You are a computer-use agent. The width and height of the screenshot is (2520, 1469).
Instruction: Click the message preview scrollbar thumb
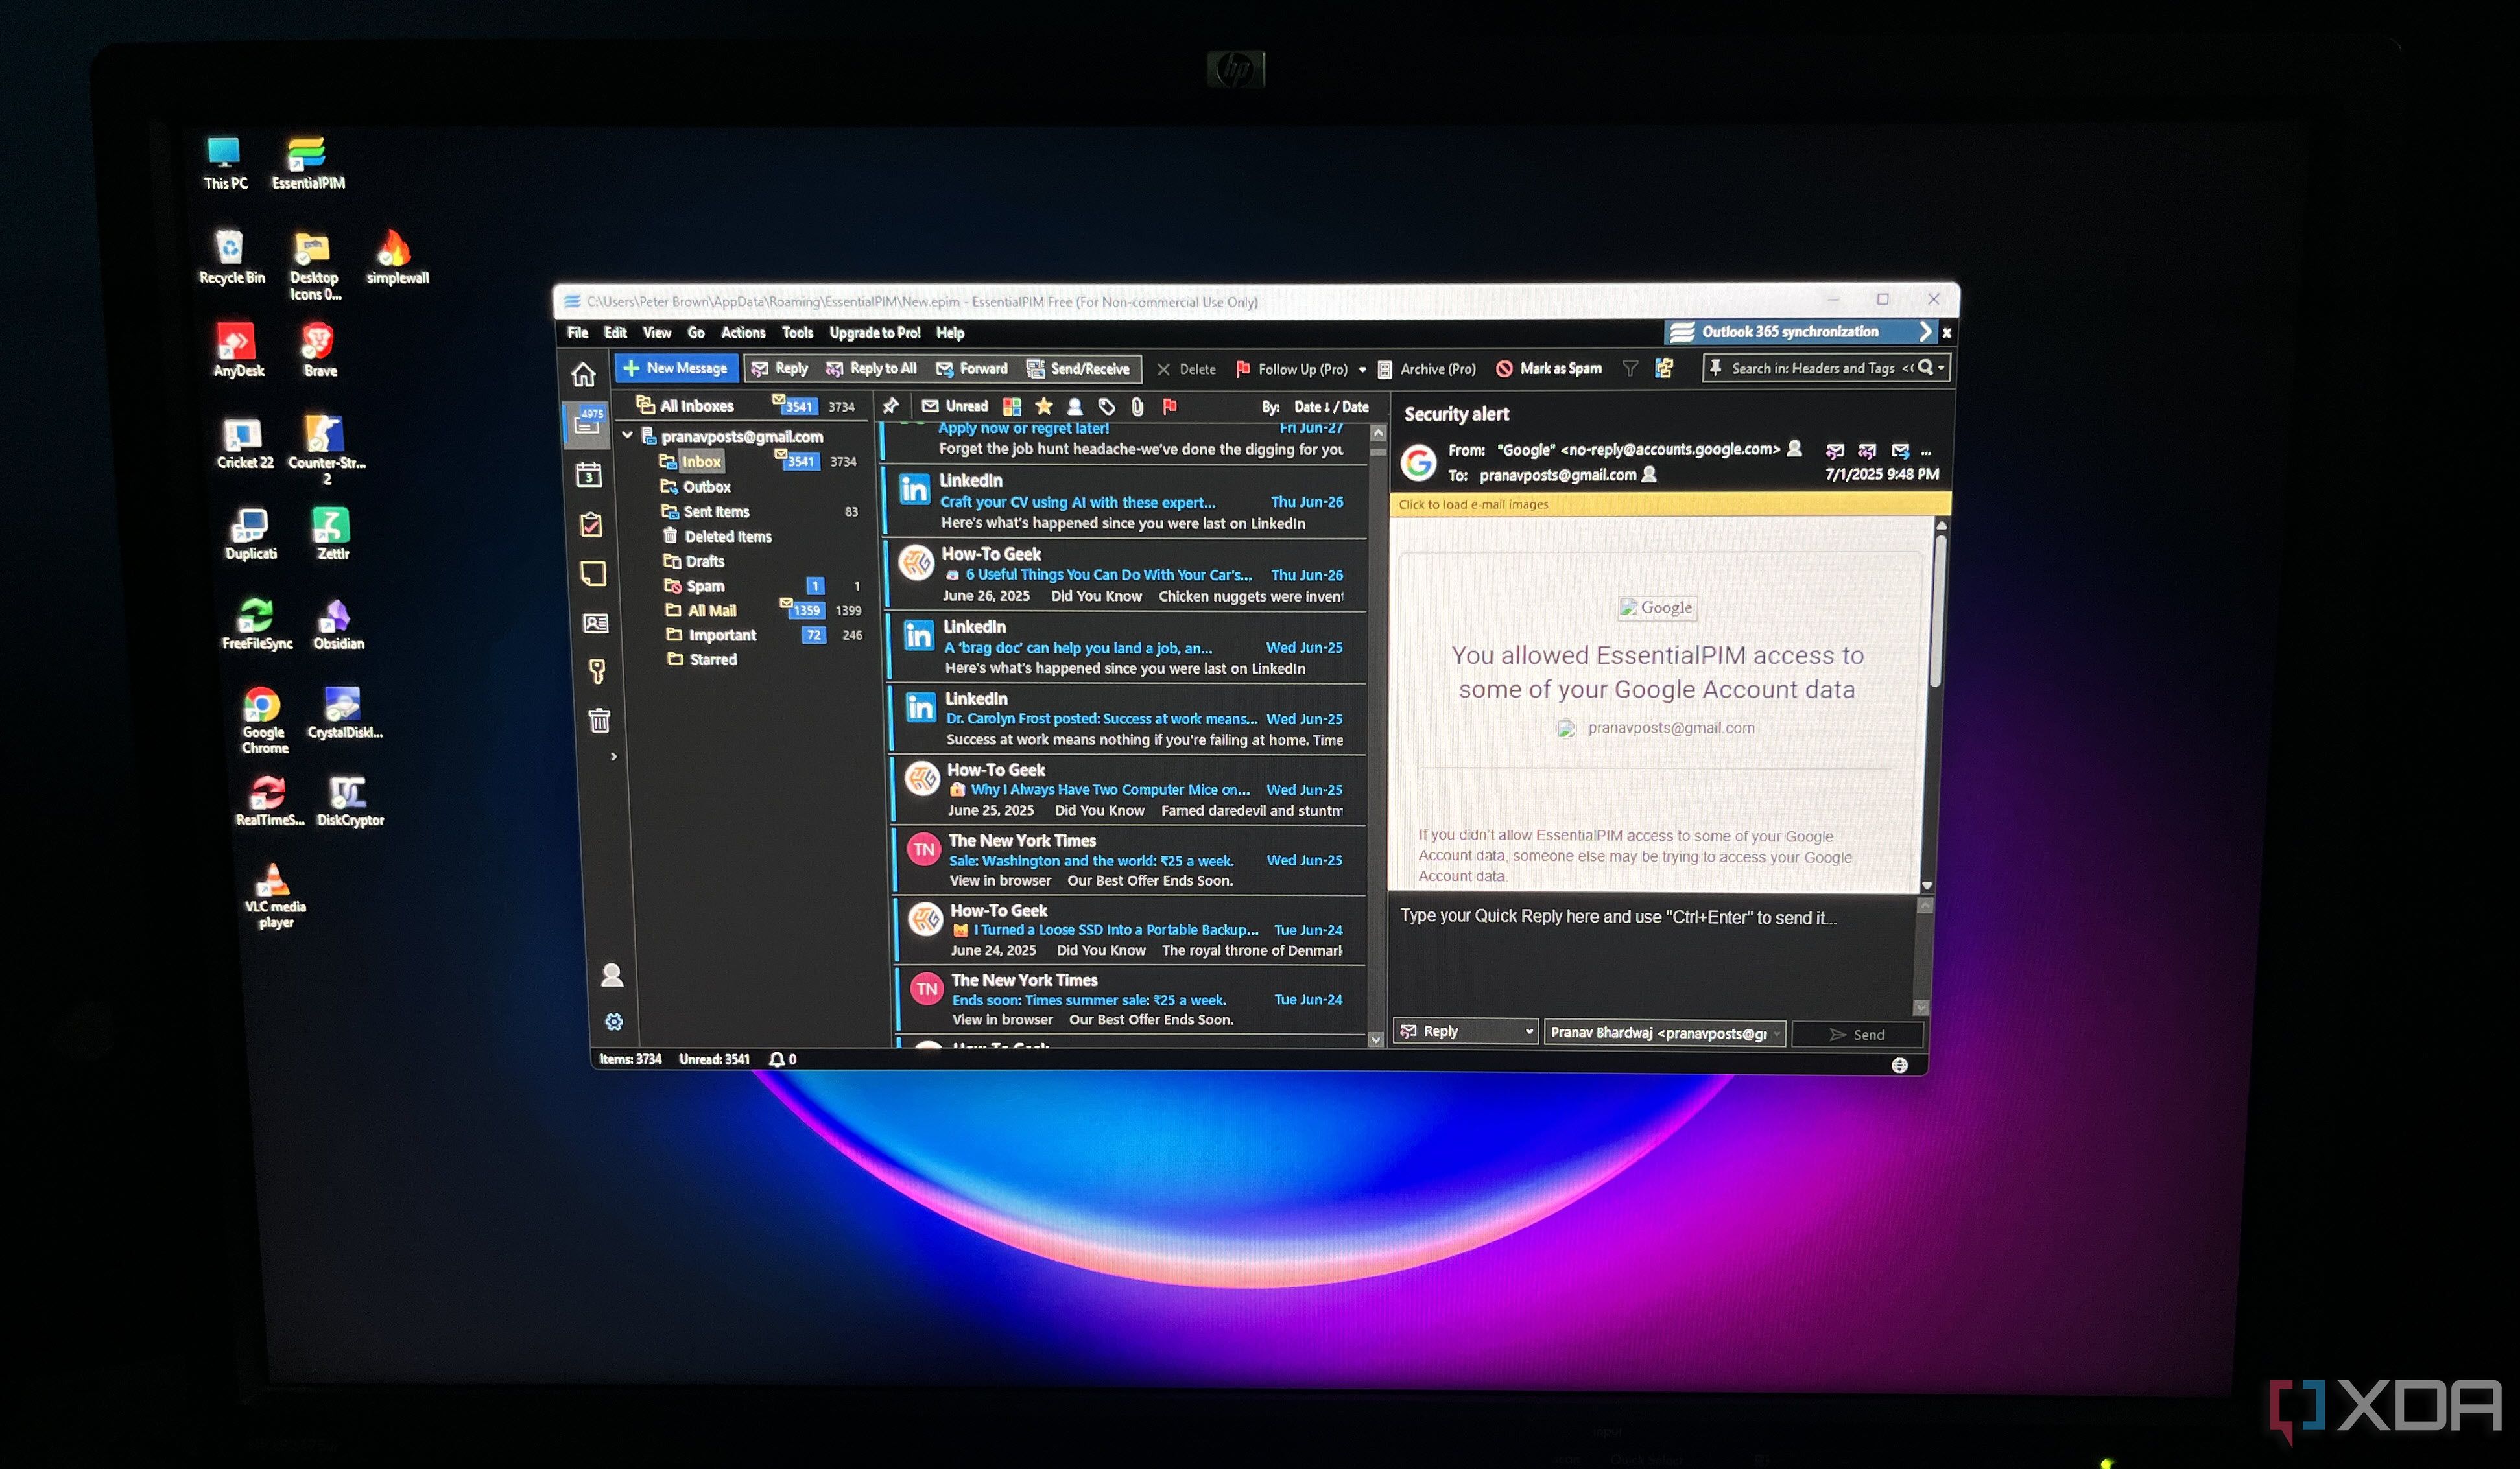[x=1939, y=610]
